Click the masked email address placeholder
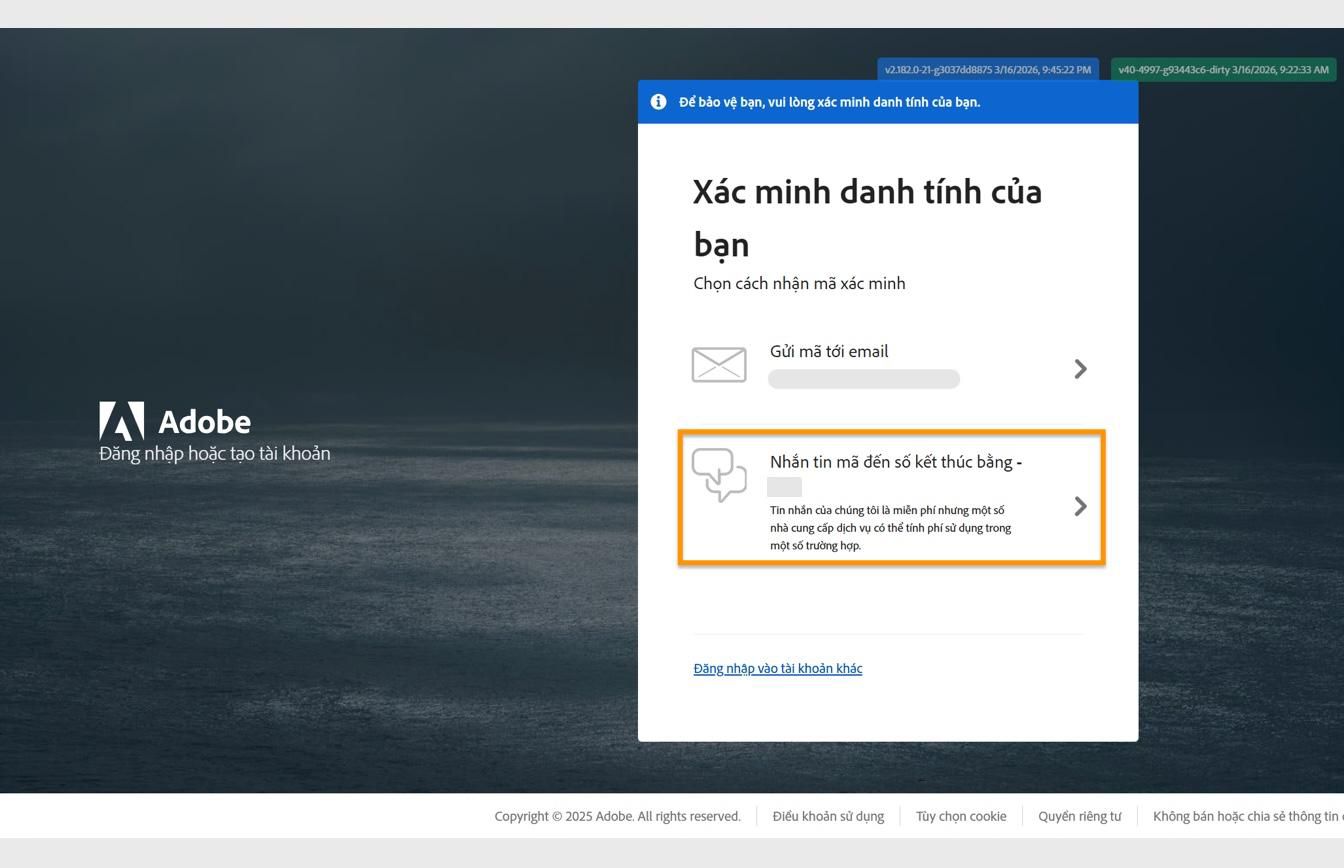The height and width of the screenshot is (868, 1344). [863, 379]
